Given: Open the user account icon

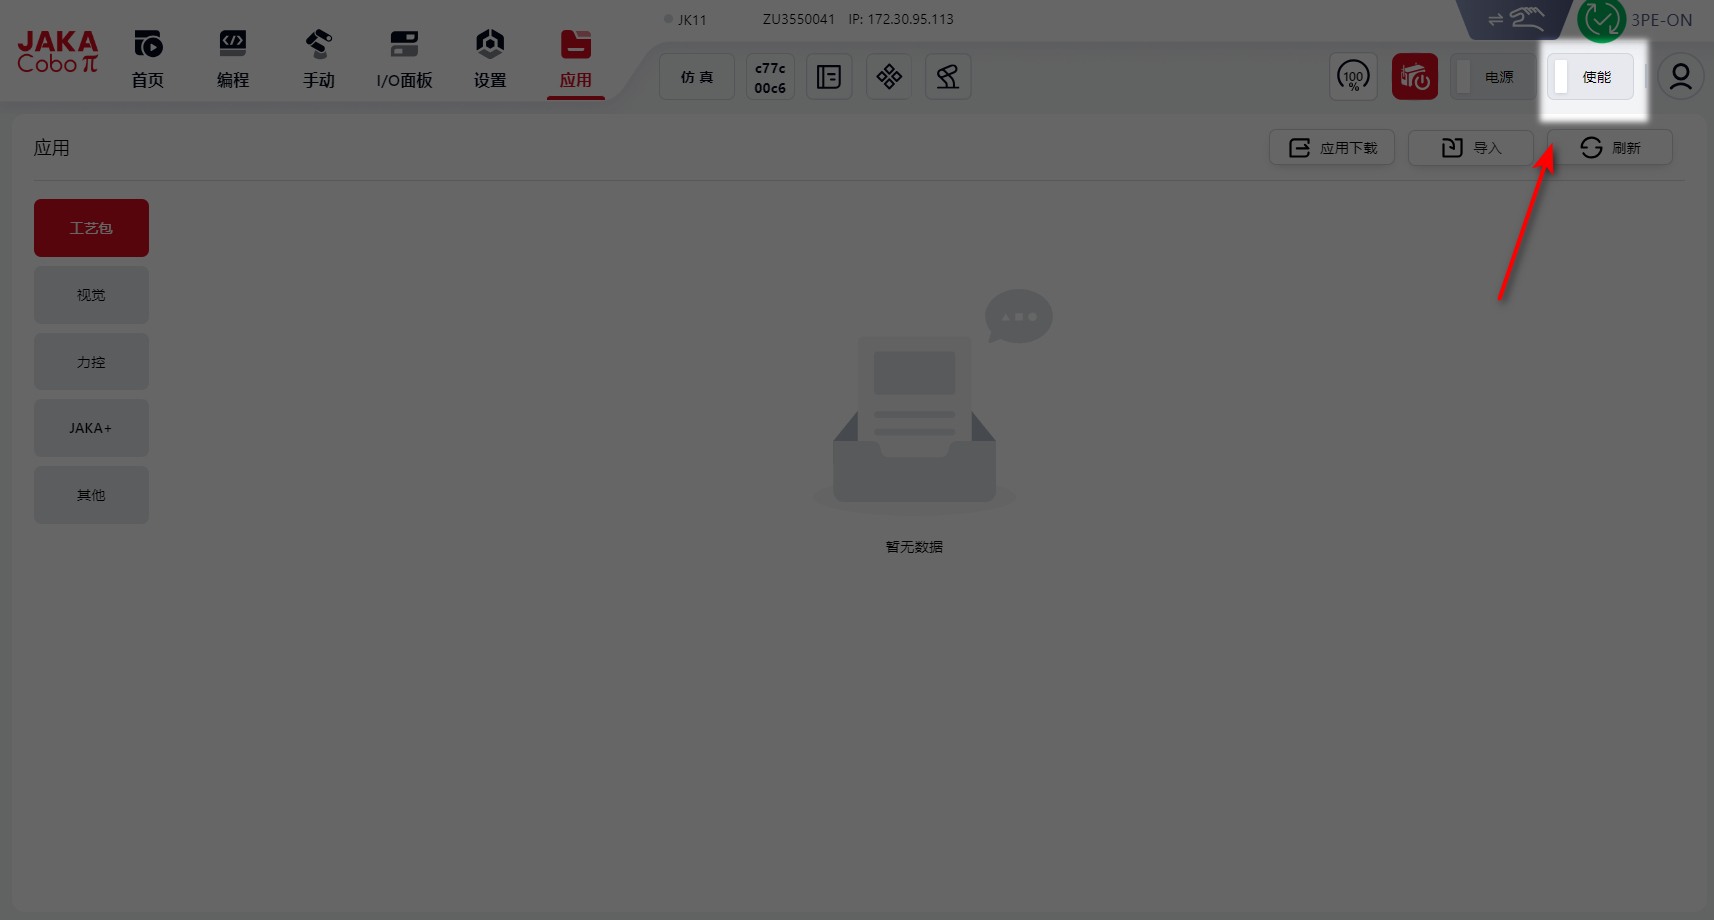Looking at the screenshot, I should (x=1680, y=77).
